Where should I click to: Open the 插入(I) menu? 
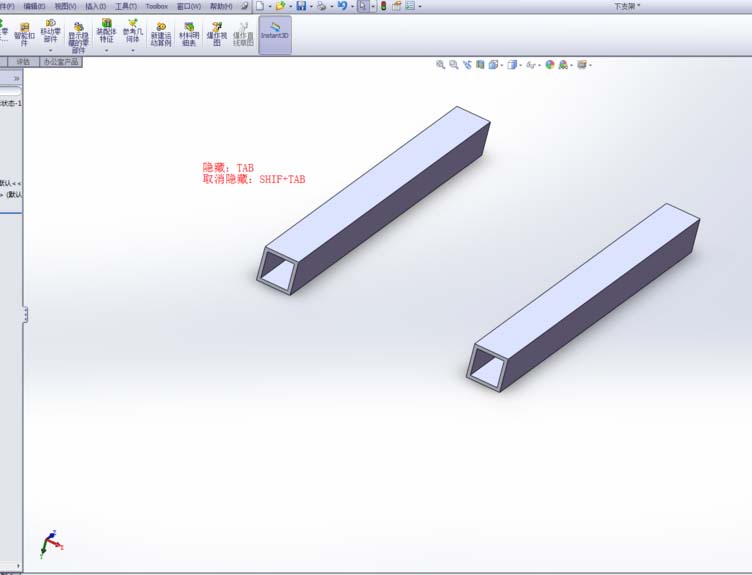coord(95,6)
